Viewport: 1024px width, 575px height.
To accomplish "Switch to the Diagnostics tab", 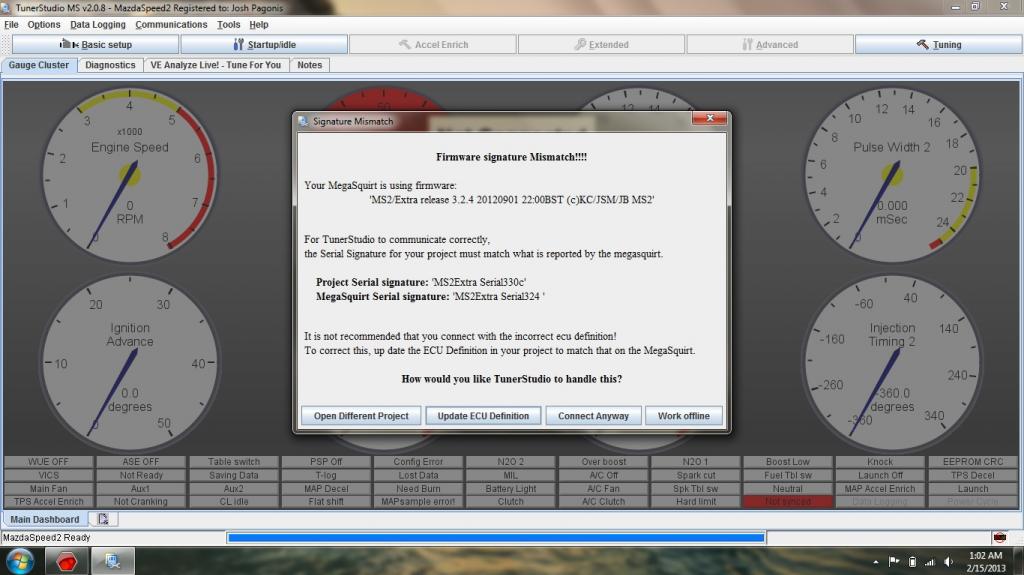I will coord(110,65).
